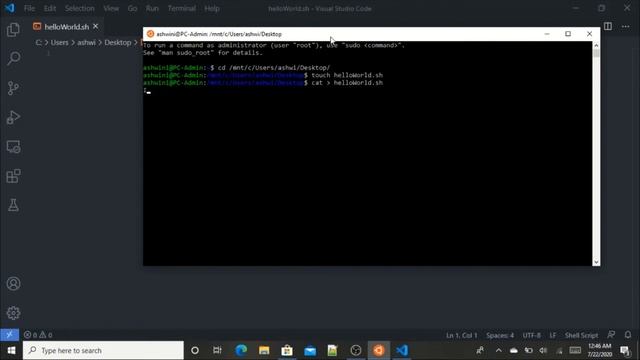Viewport: 640px width, 360px height.
Task: Open the Edit menu
Action: tap(50, 9)
